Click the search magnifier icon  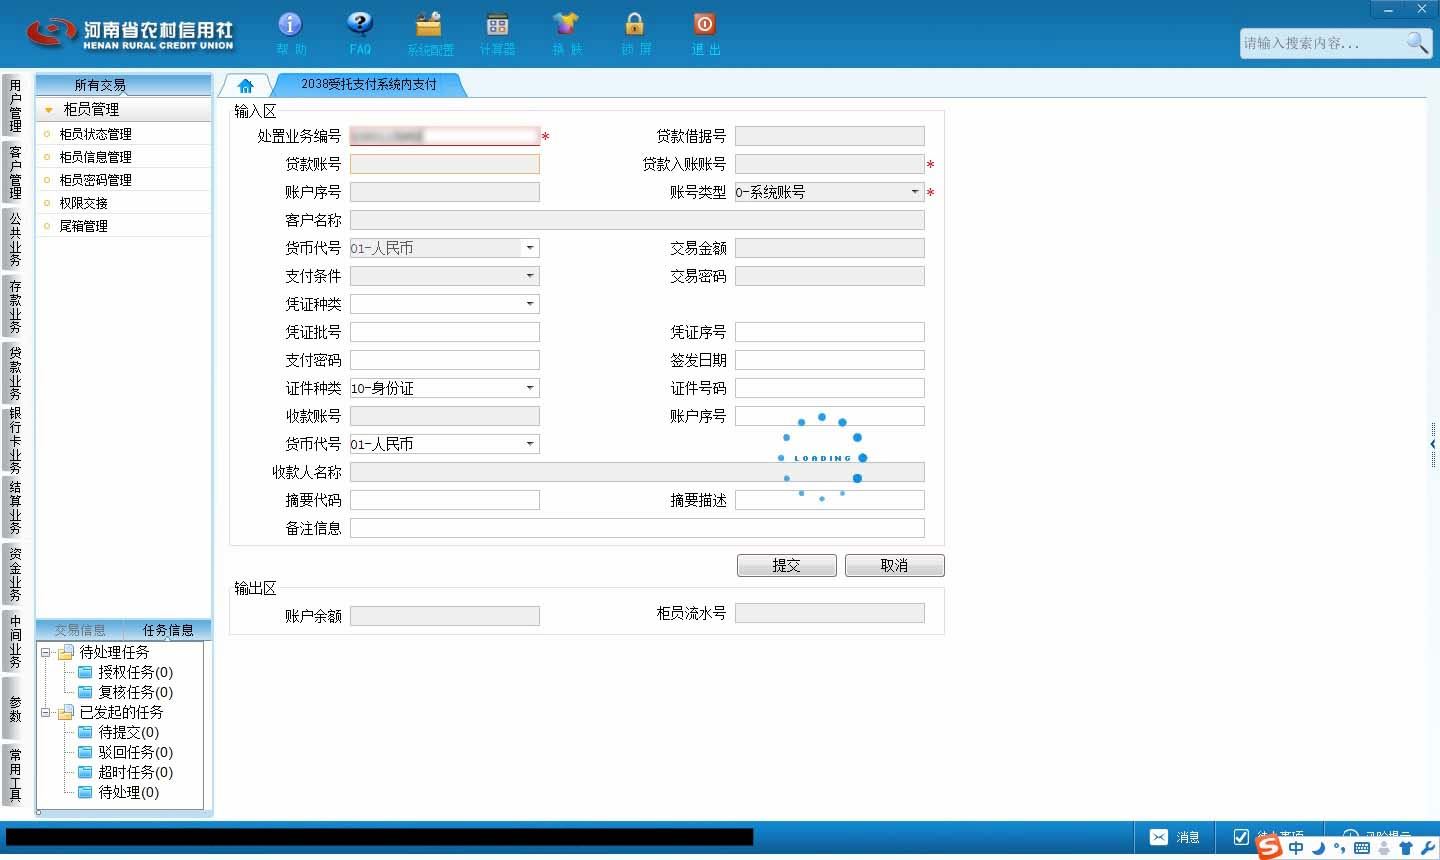pos(1417,42)
